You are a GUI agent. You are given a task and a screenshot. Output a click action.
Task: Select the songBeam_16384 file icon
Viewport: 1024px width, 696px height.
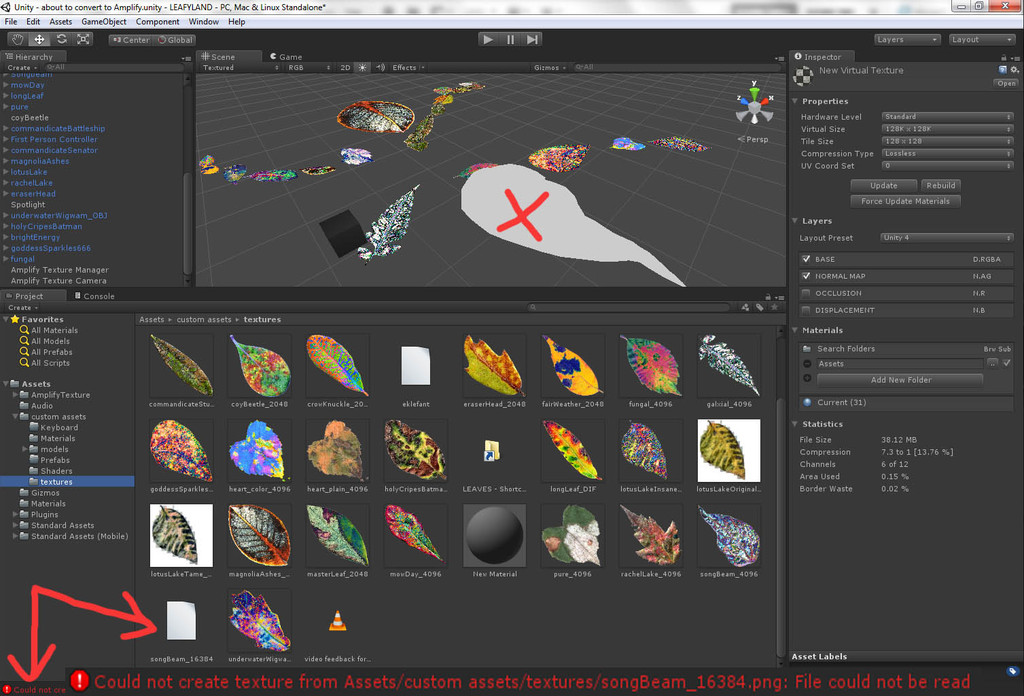(x=181, y=620)
